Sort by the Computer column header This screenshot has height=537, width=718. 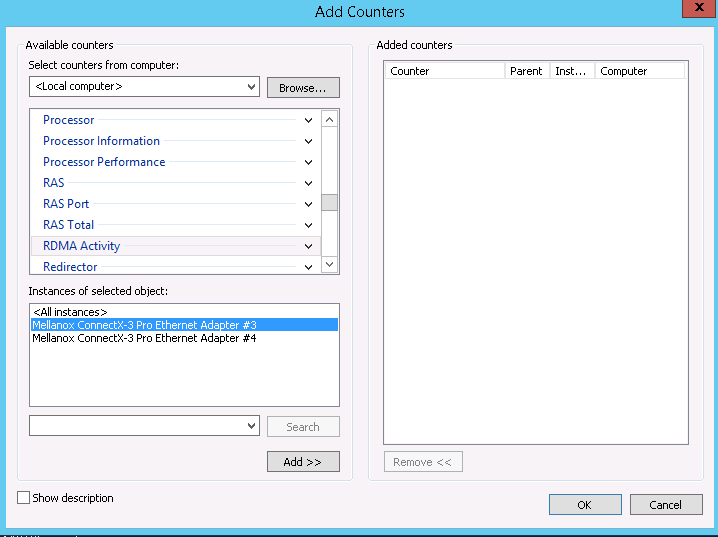[640, 71]
